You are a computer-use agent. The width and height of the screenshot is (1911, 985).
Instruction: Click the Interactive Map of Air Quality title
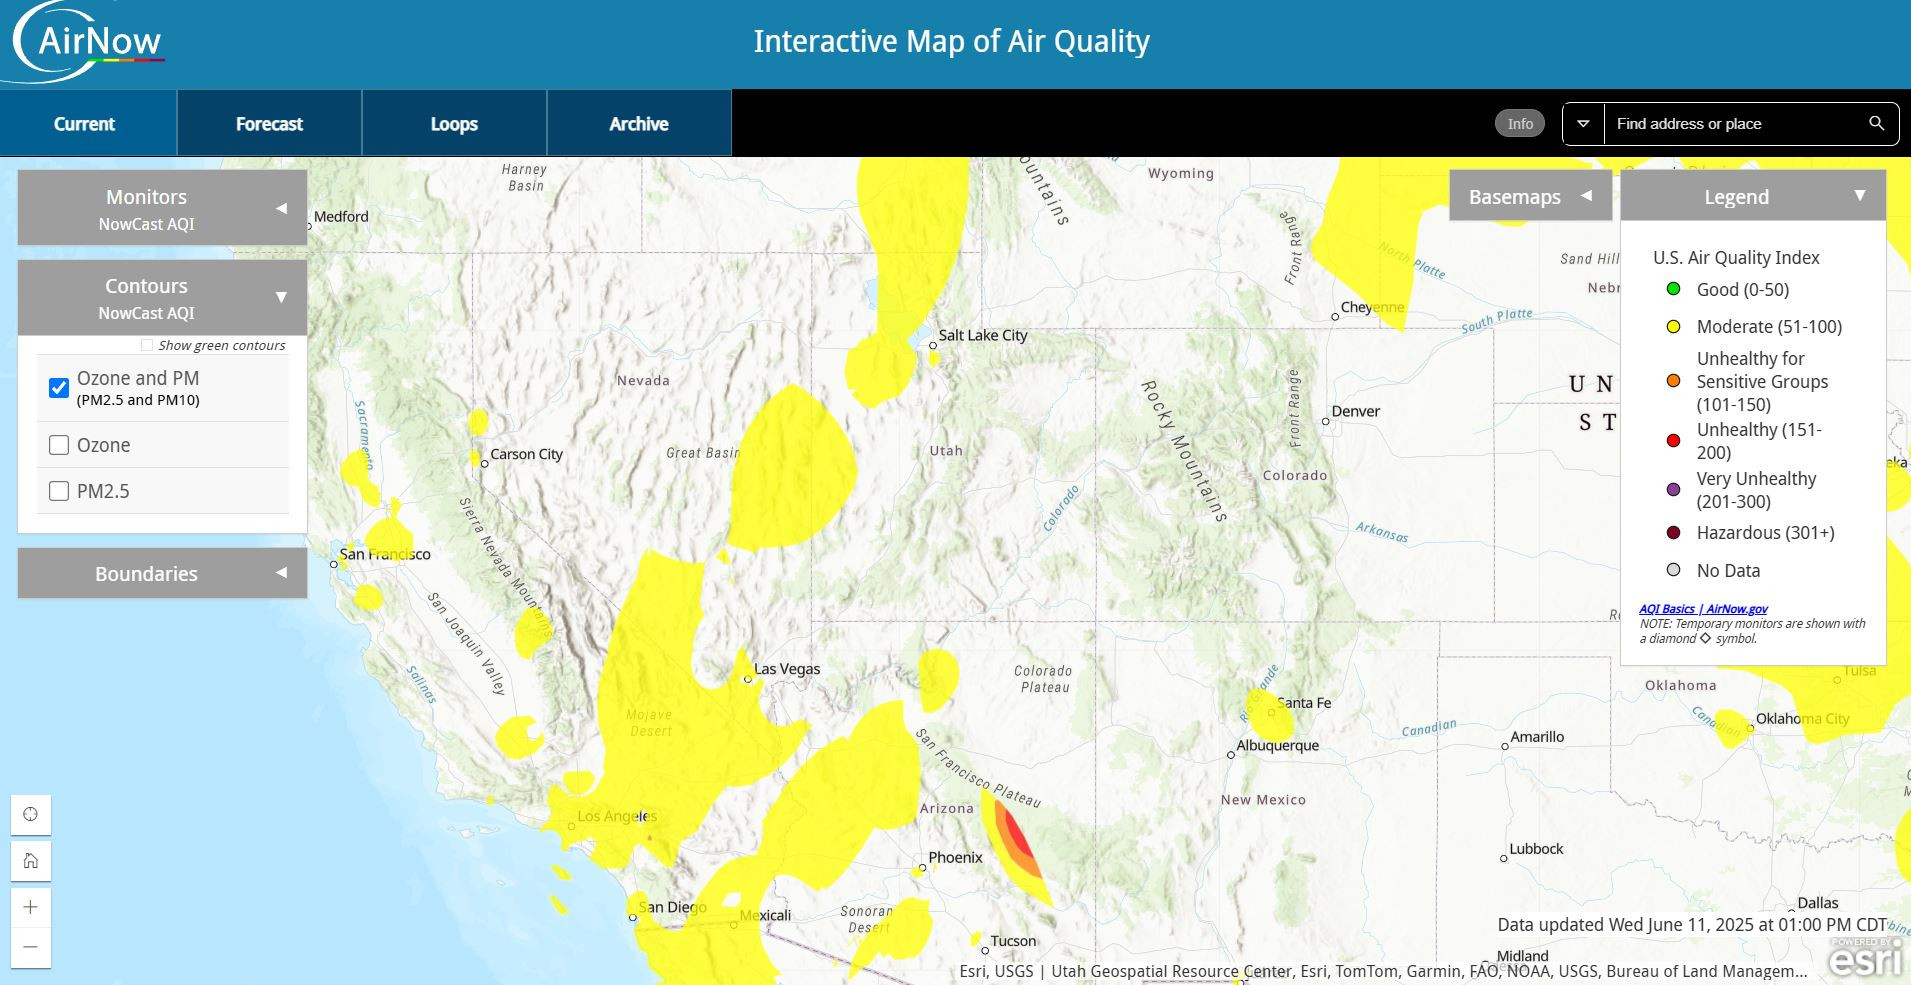tap(951, 41)
